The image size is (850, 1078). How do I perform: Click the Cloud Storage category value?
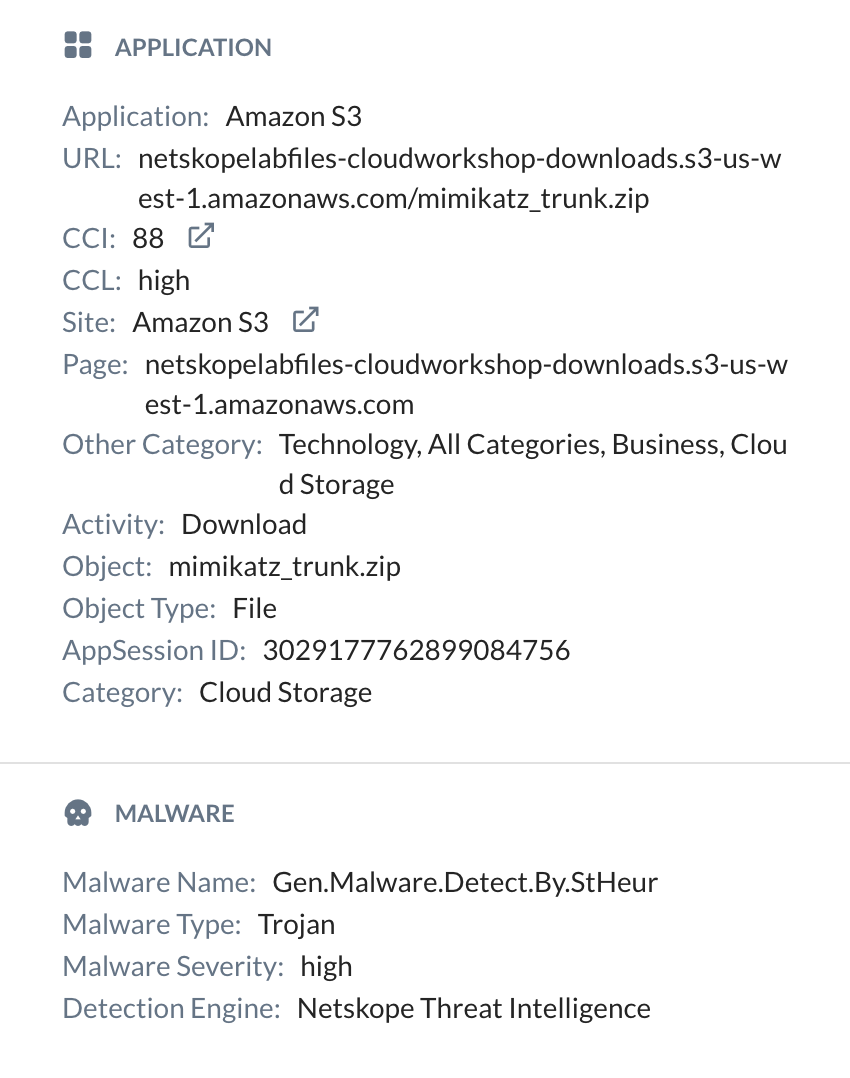(x=285, y=691)
